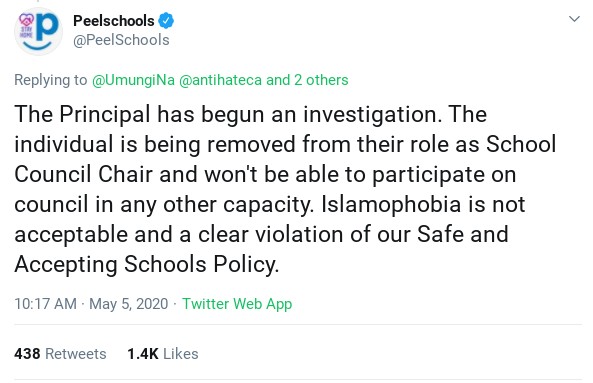
Task: View the 1.4K Likes list
Action: point(163,354)
